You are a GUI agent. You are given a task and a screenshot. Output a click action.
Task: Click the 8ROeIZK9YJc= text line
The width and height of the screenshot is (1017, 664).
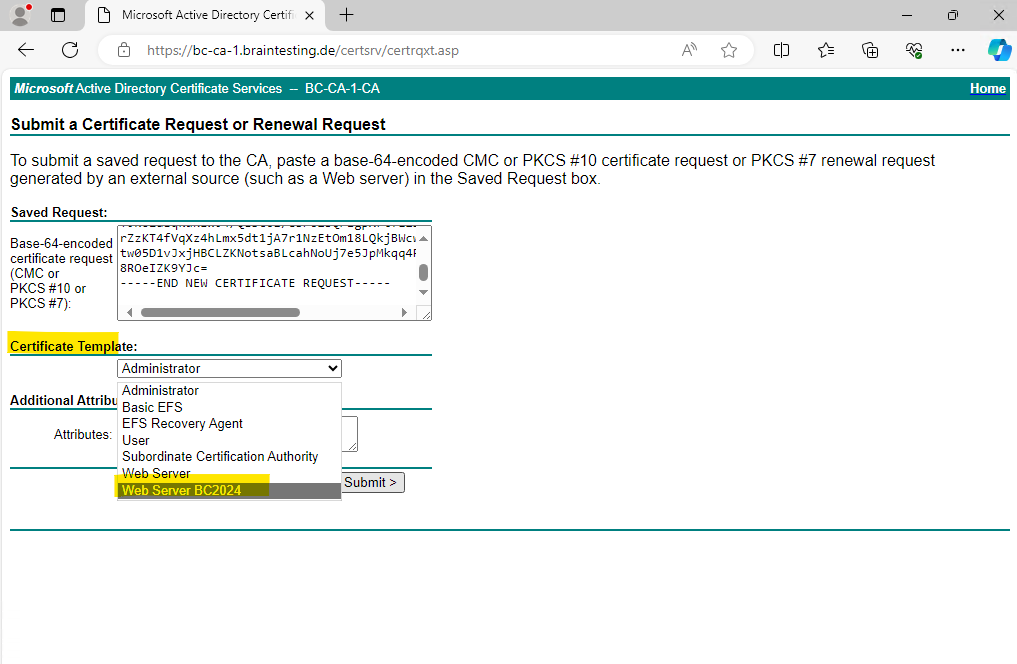pos(163,268)
